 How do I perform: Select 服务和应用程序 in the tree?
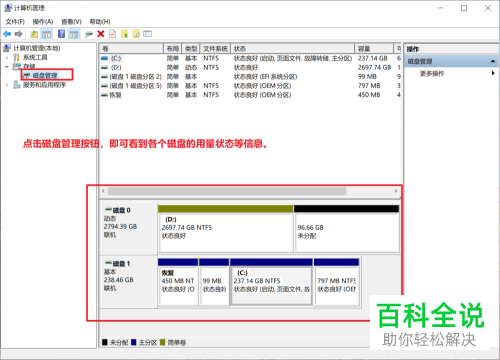pyautogui.click(x=44, y=85)
